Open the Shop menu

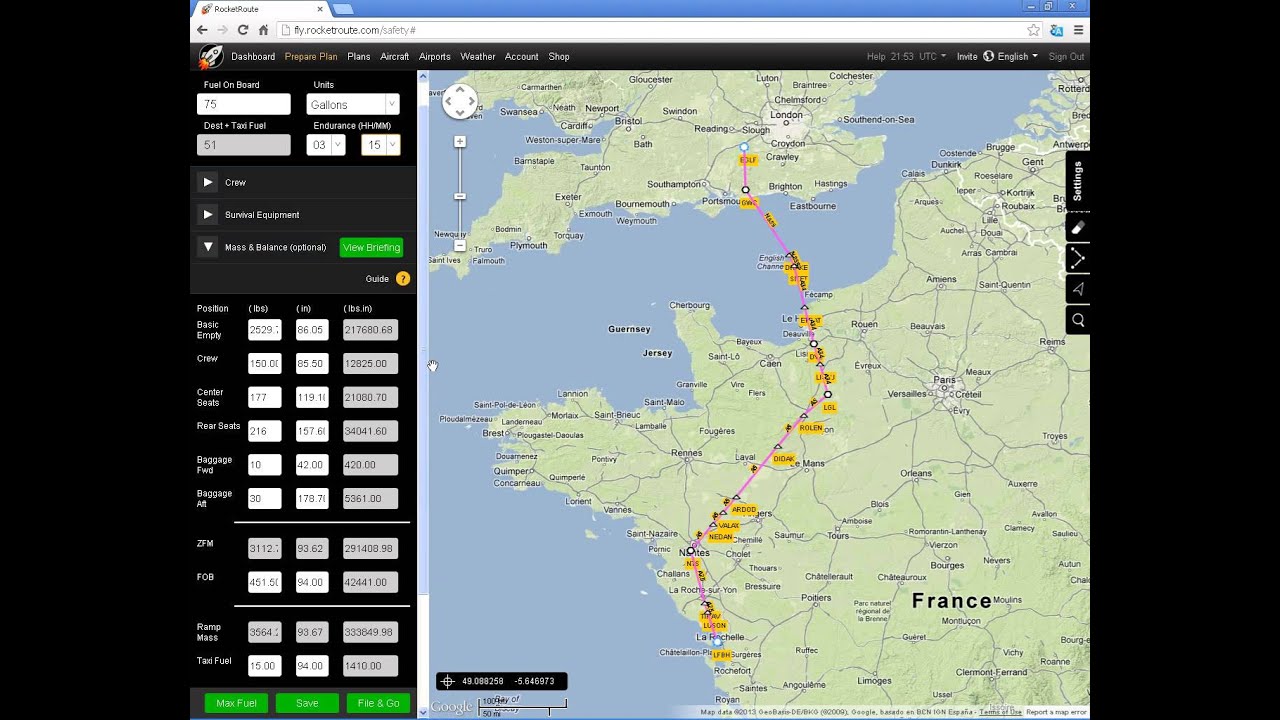[x=559, y=56]
